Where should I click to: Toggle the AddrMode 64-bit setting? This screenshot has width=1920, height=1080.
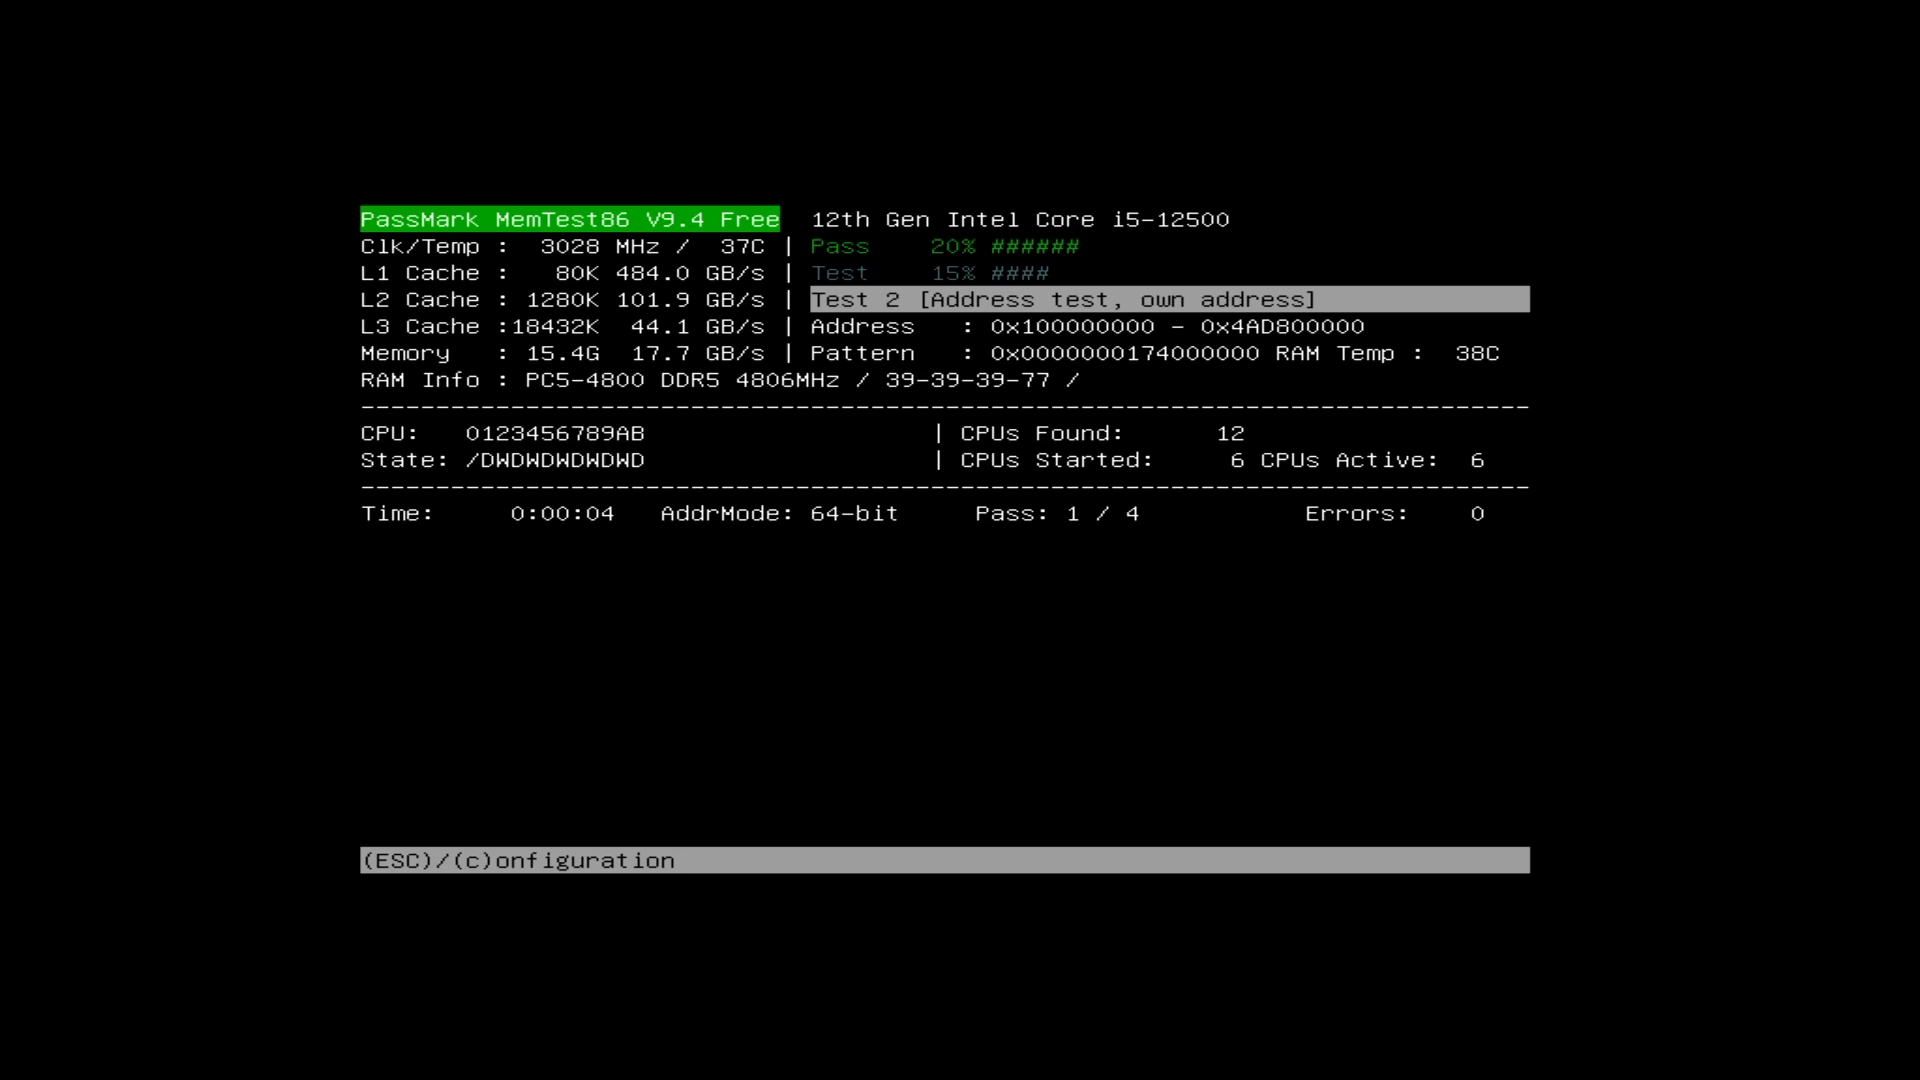pos(777,513)
